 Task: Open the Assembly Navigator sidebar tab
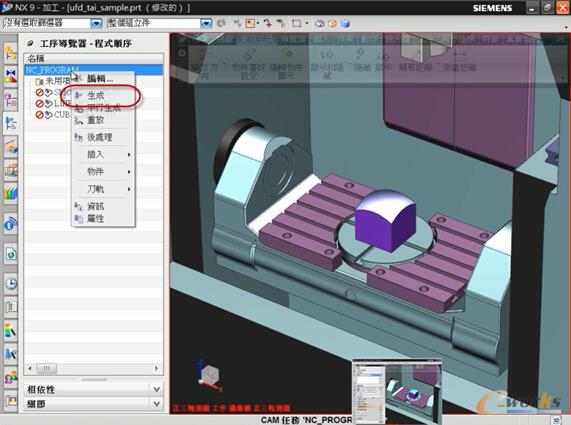tap(10, 54)
